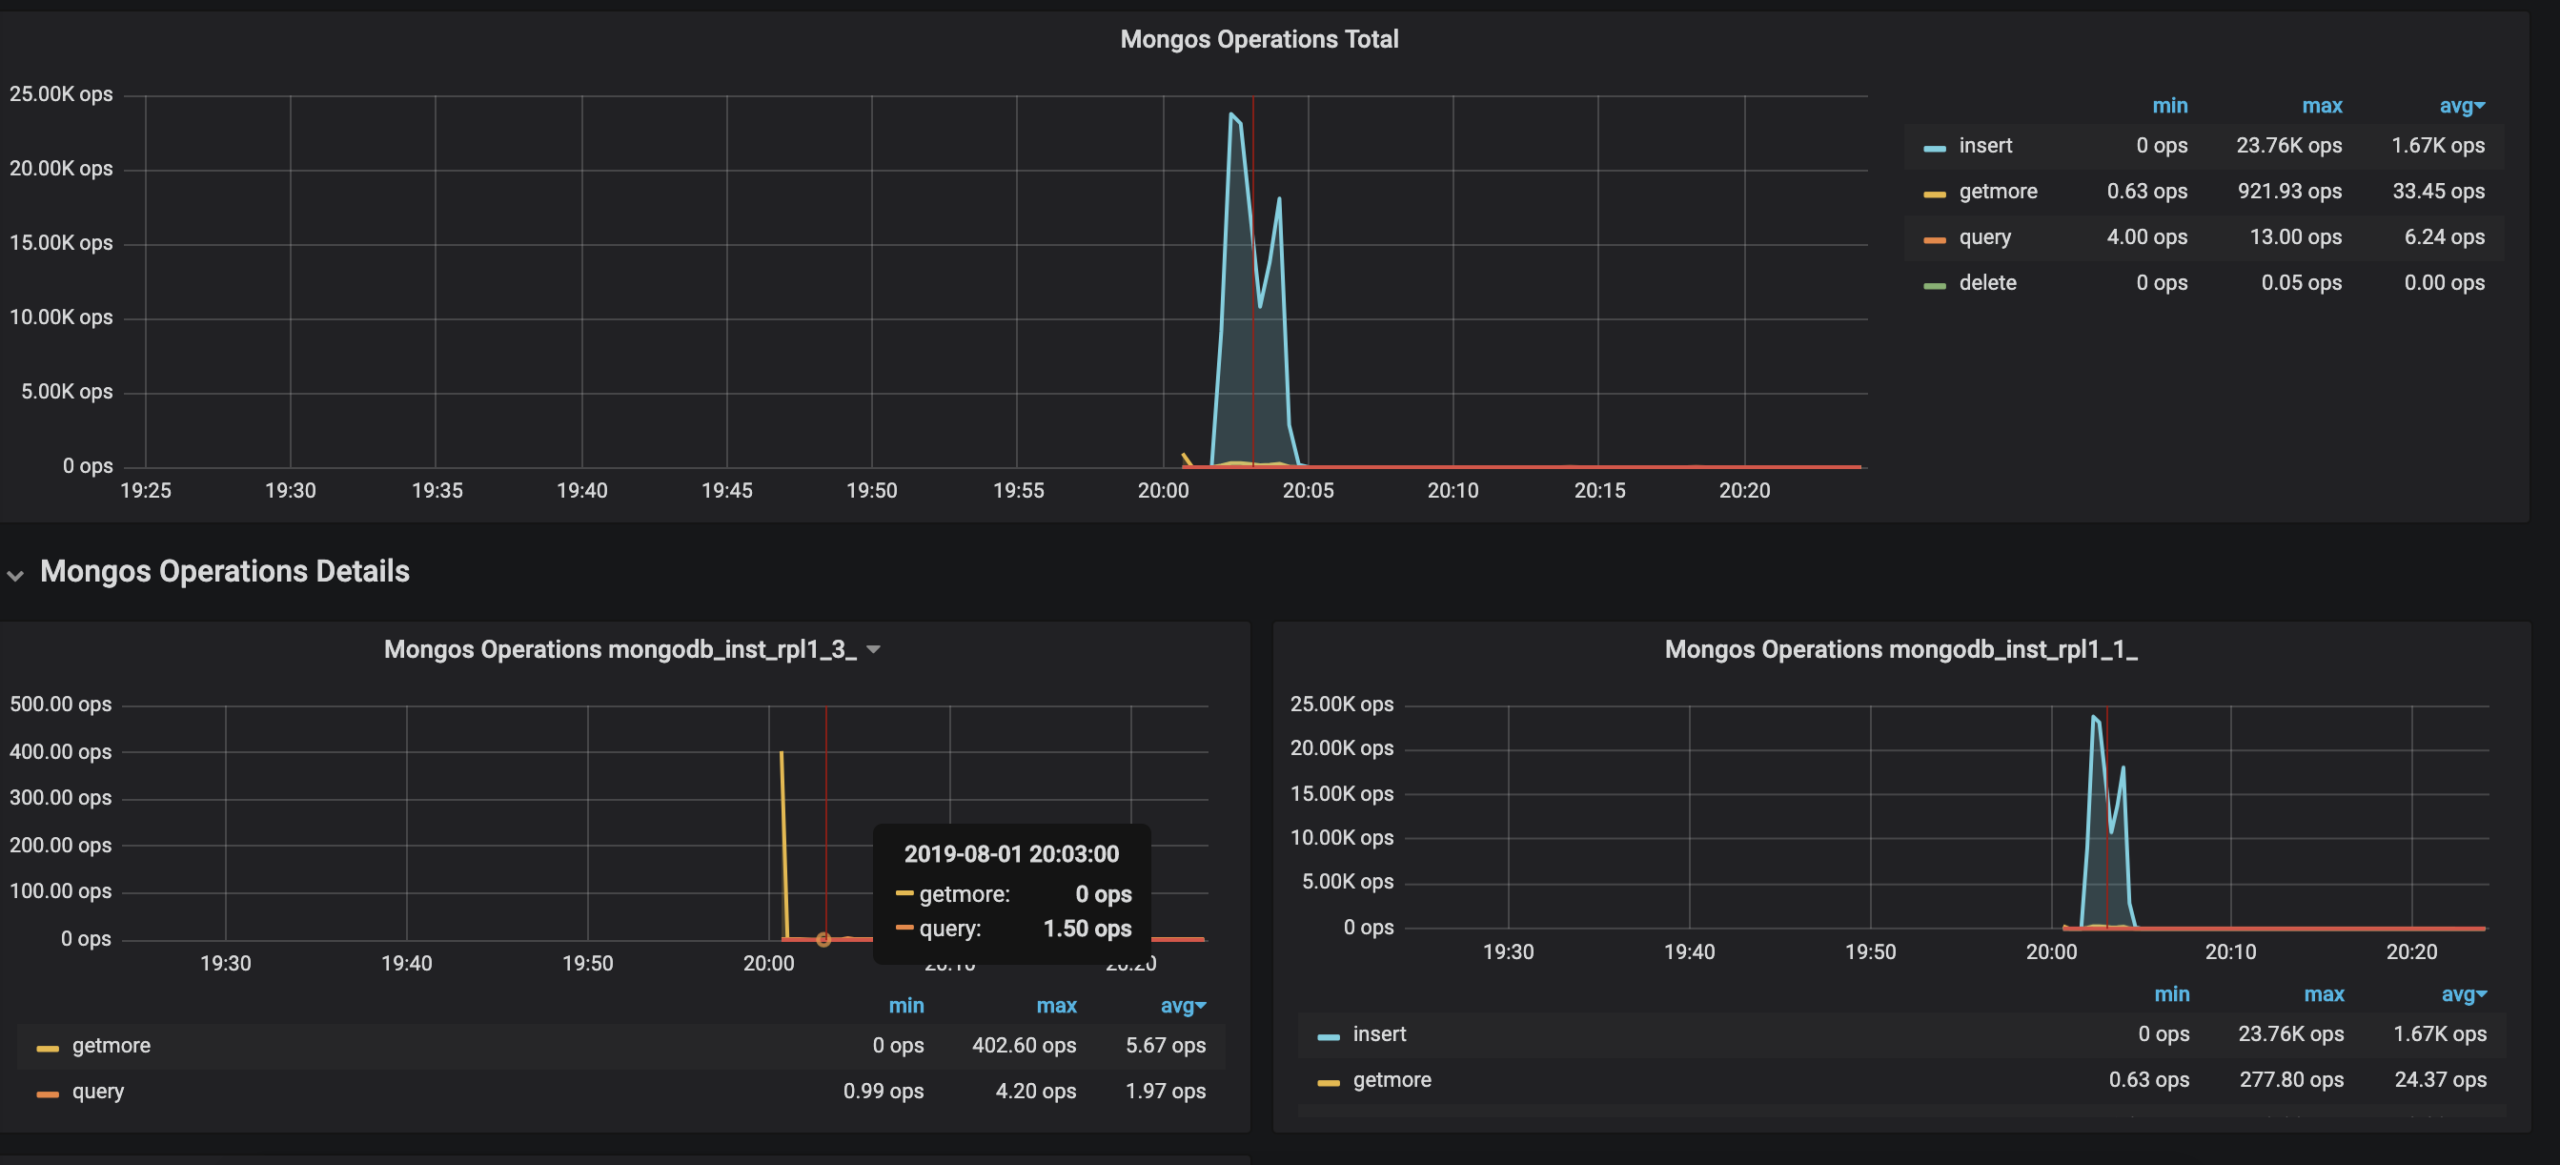Sort rpl1_3_ legend by max header
Viewport: 2560px width, 1165px height.
pos(1056,1006)
